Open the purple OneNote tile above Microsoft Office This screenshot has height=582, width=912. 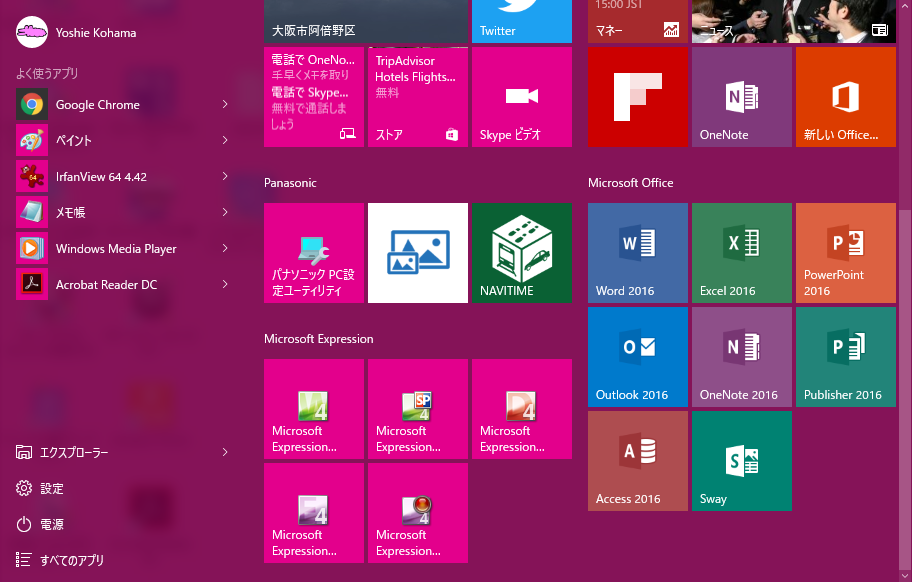pyautogui.click(x=742, y=97)
